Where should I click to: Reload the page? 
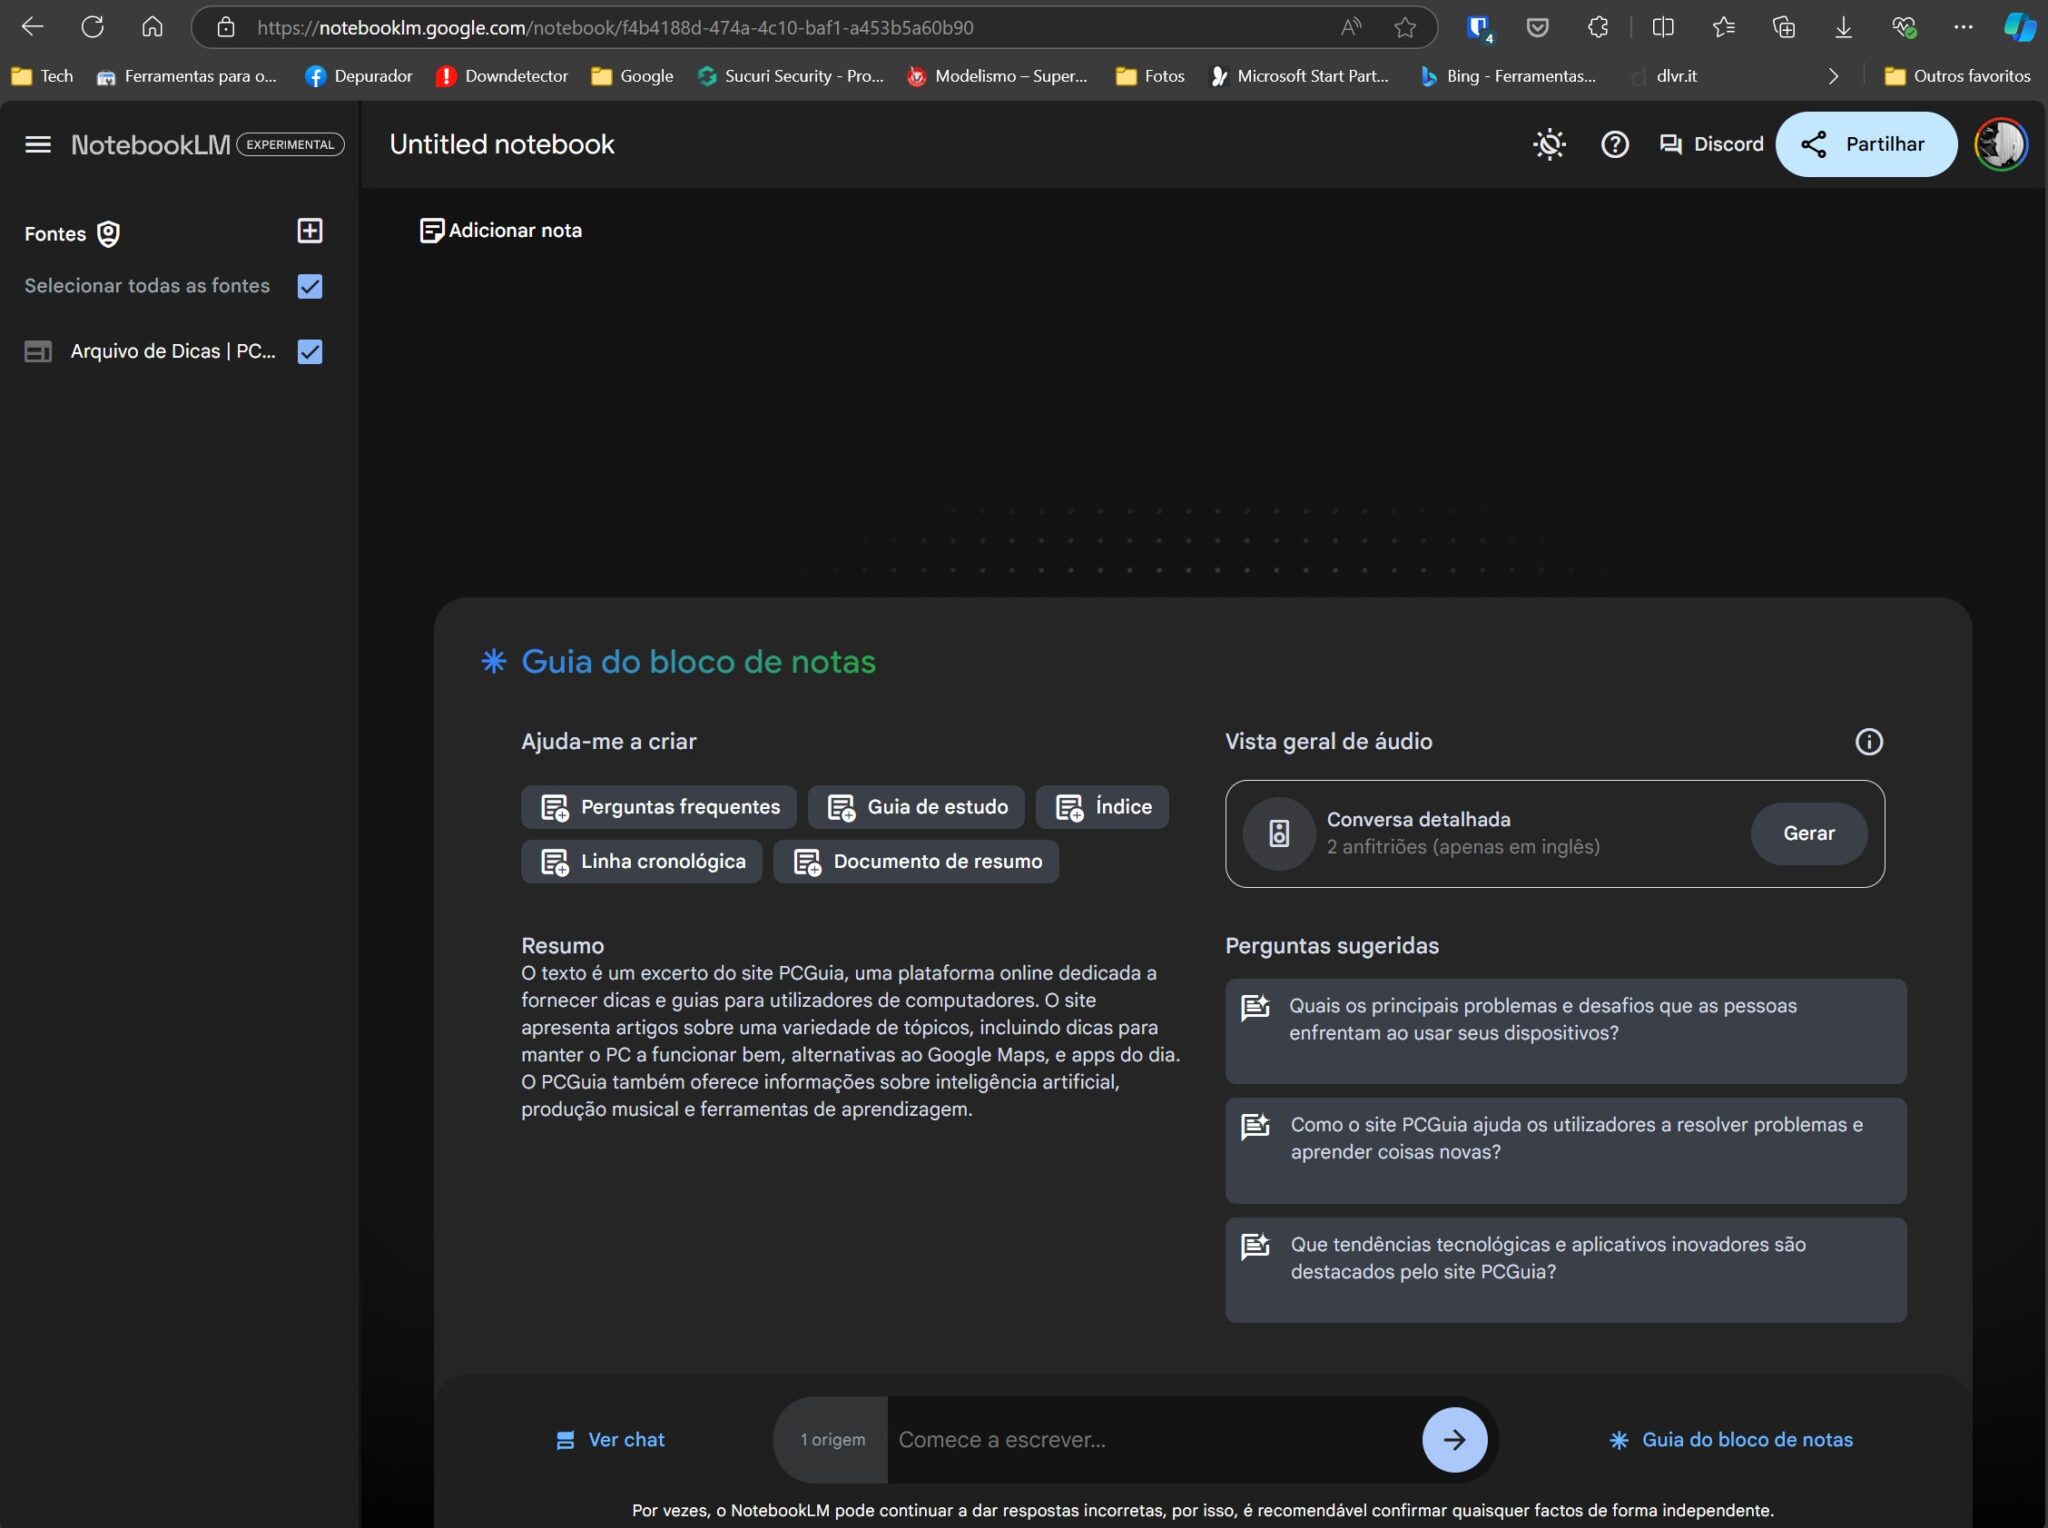[92, 27]
